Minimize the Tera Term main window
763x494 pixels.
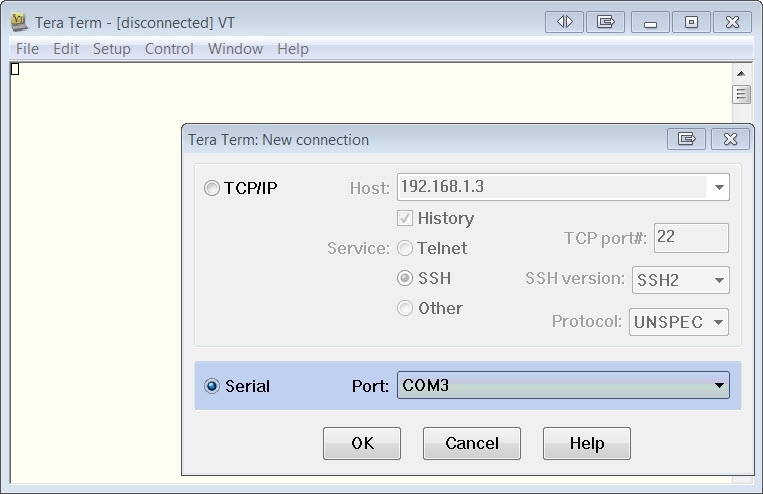[x=650, y=21]
